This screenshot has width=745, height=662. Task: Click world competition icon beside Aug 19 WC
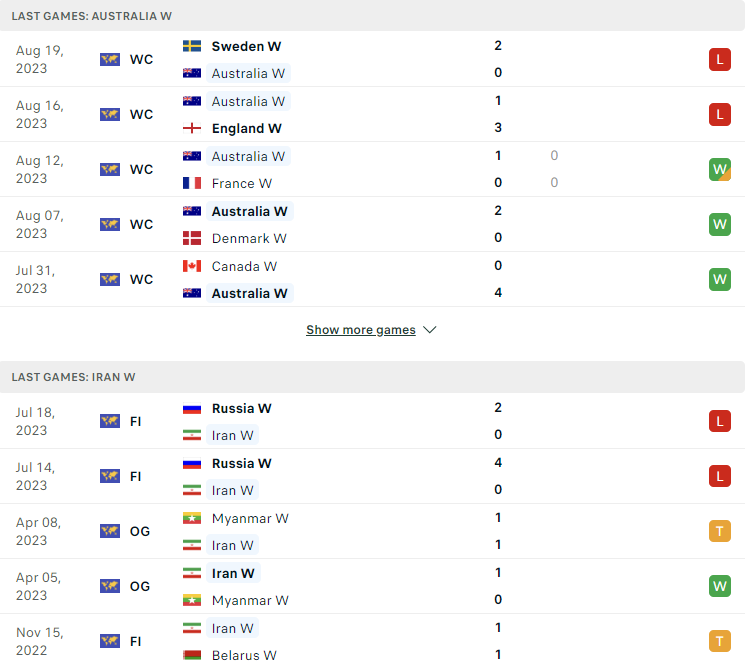coord(110,59)
